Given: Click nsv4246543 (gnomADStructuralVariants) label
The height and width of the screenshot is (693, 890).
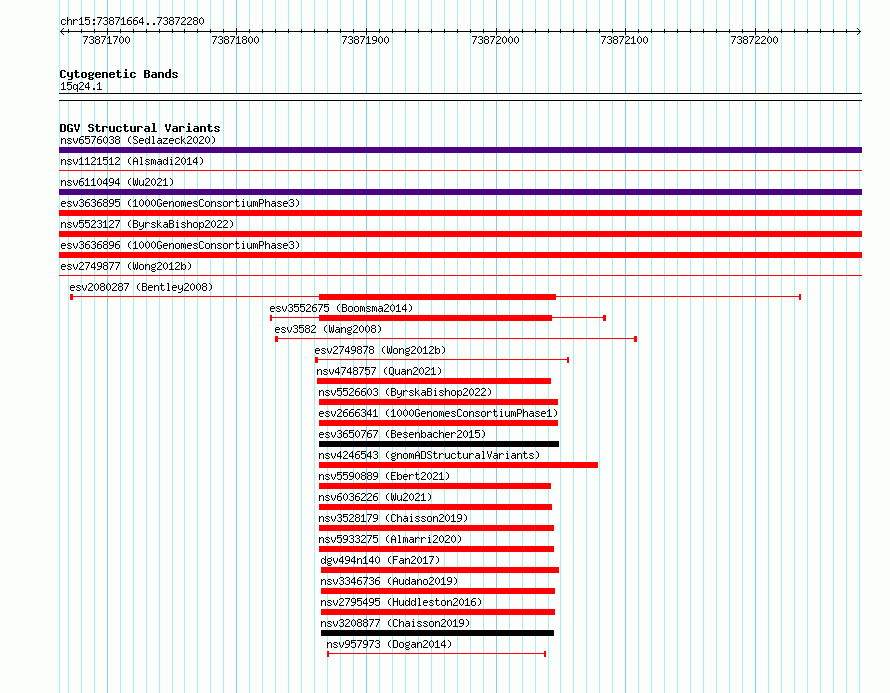Looking at the screenshot, I should pyautogui.click(x=429, y=455).
